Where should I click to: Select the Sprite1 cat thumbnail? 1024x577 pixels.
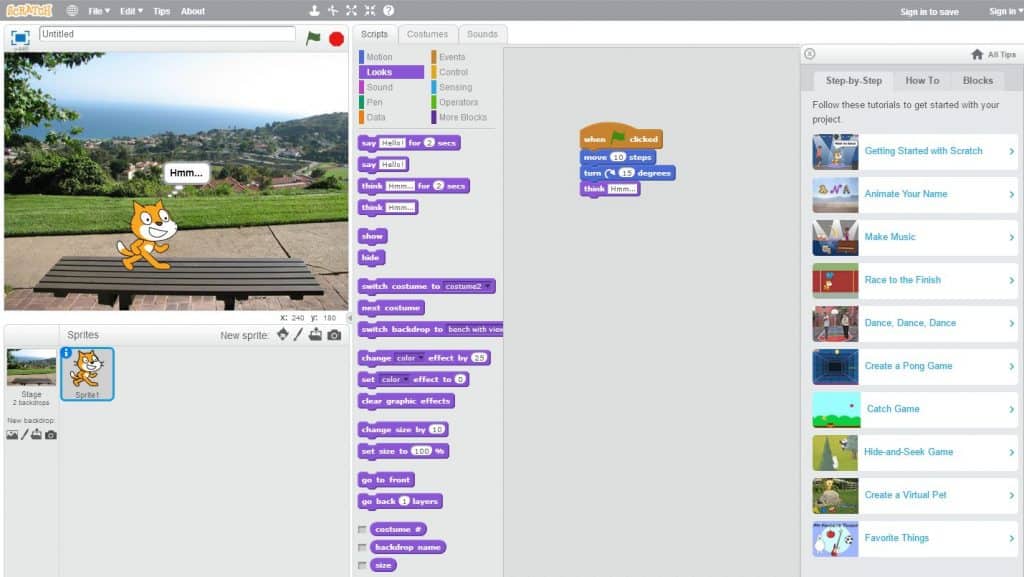coord(88,374)
